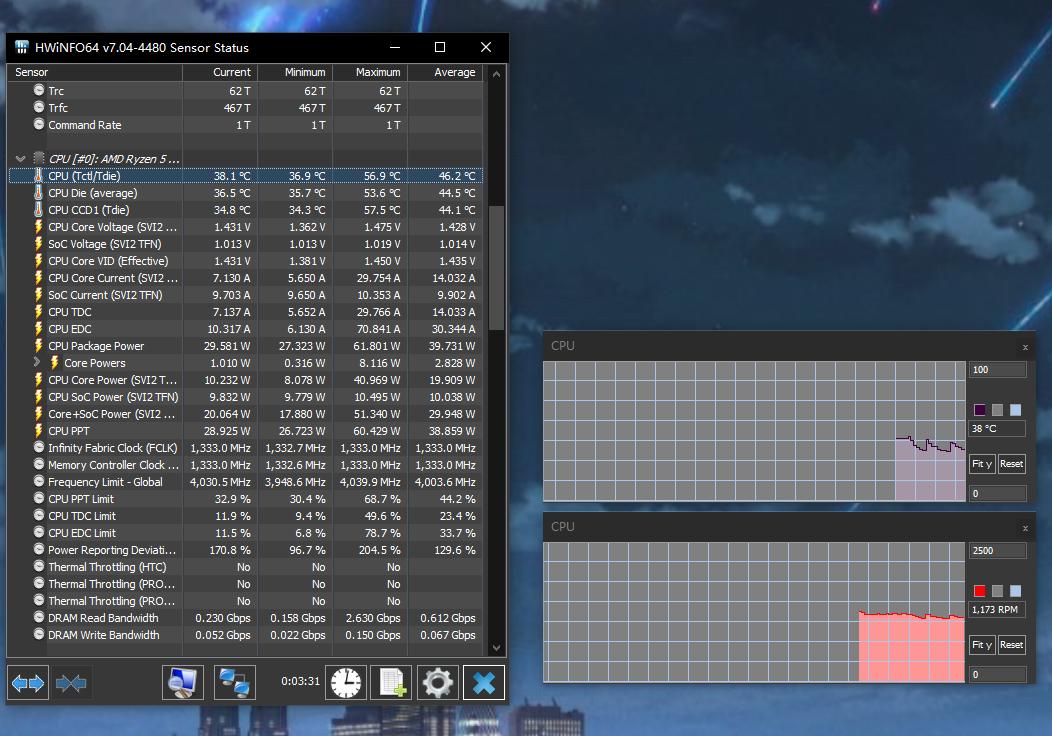Reset the elapsed timer clock icon
1052x736 pixels.
[x=346, y=683]
